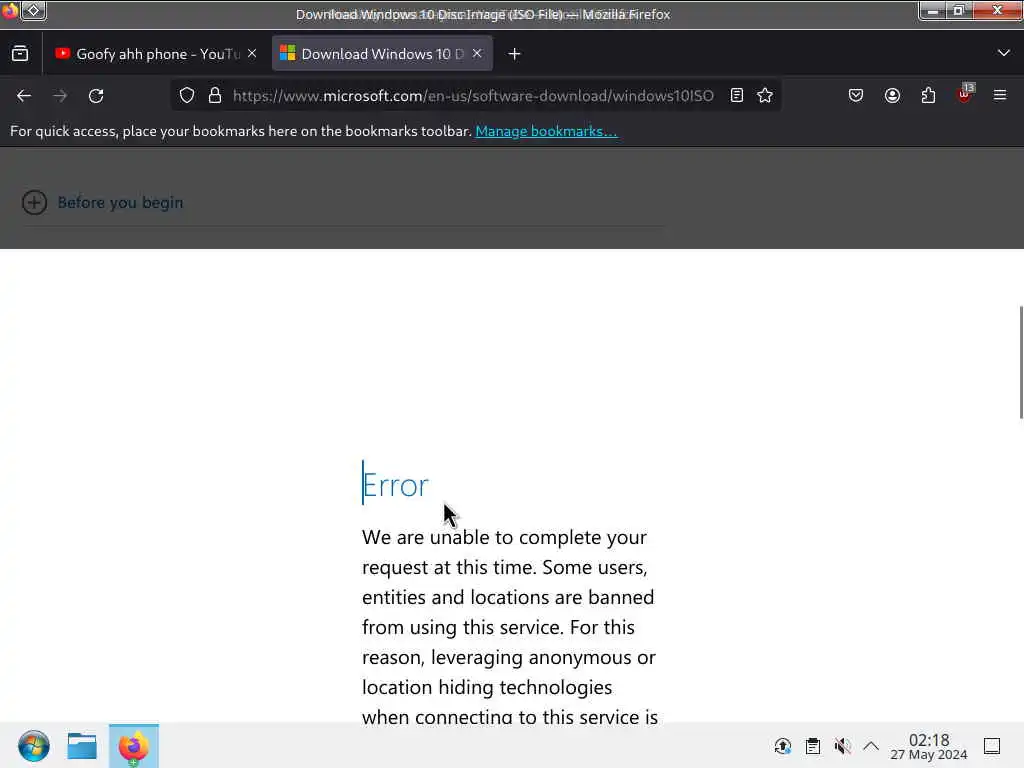Screen dimensions: 1024x768
Task: Open file manager from taskbar
Action: [82, 746]
